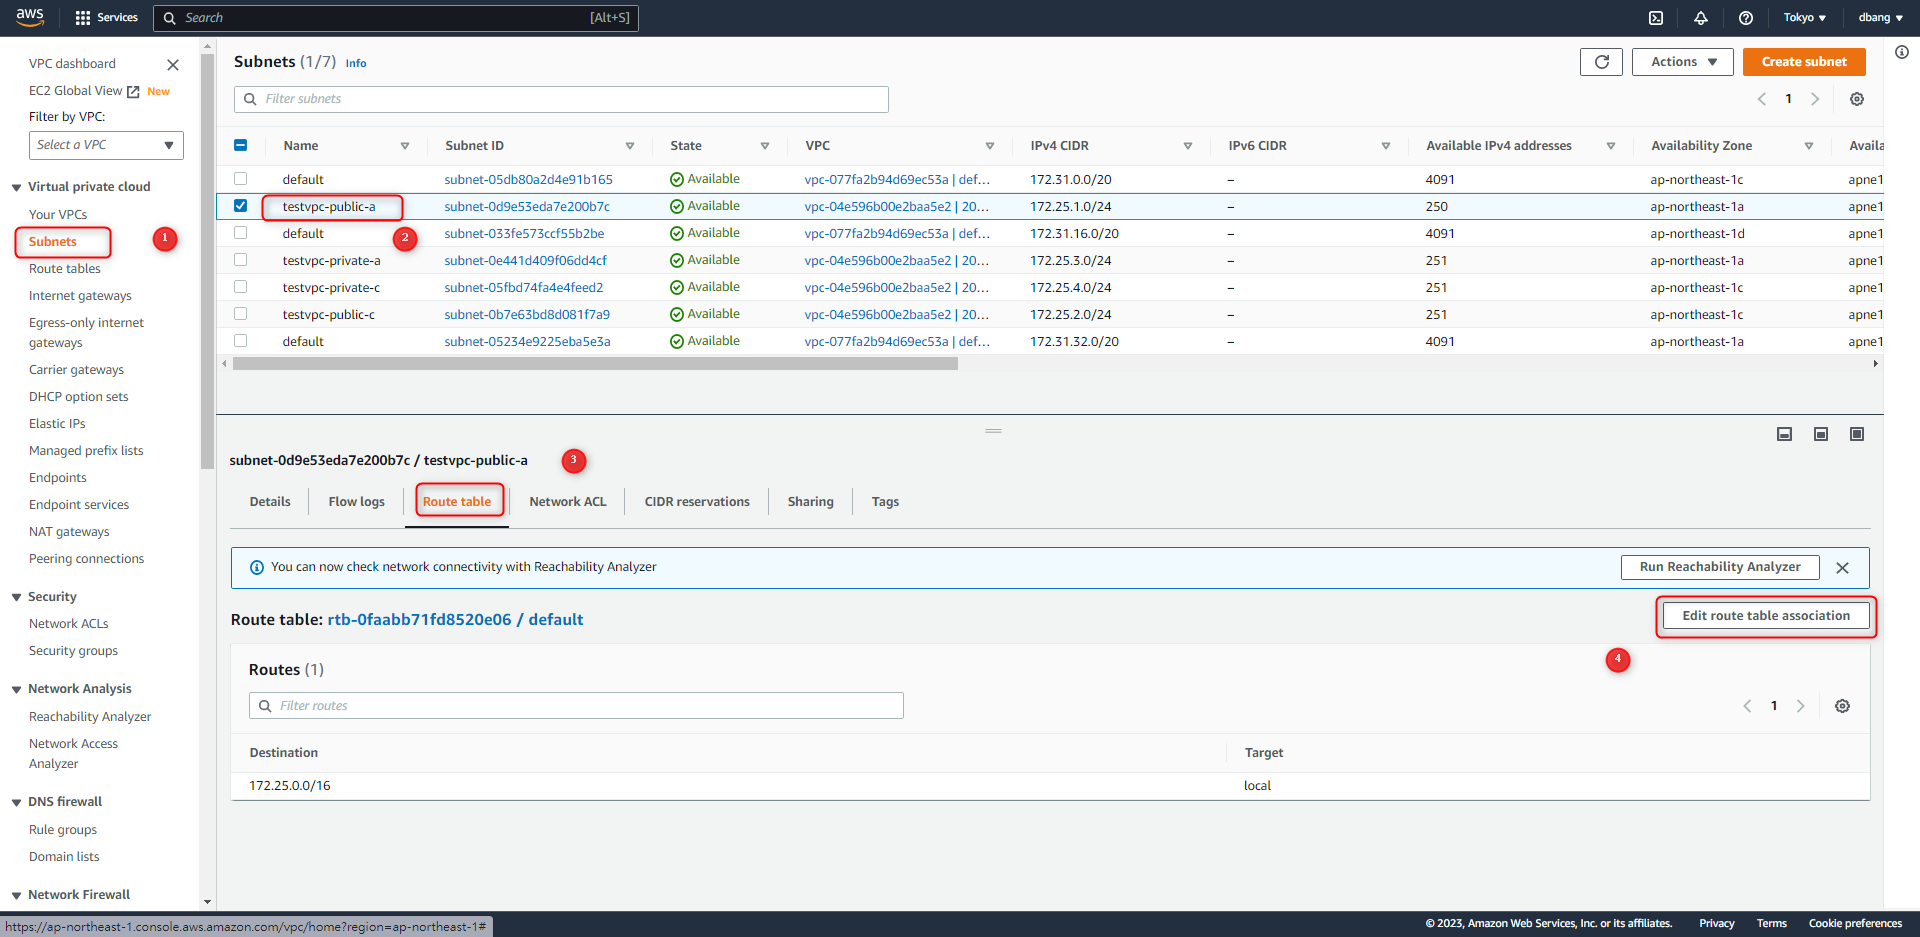Viewport: 1920px width, 937px height.
Task: Check the default subnet 172.31.16.0/20 row
Action: point(240,233)
